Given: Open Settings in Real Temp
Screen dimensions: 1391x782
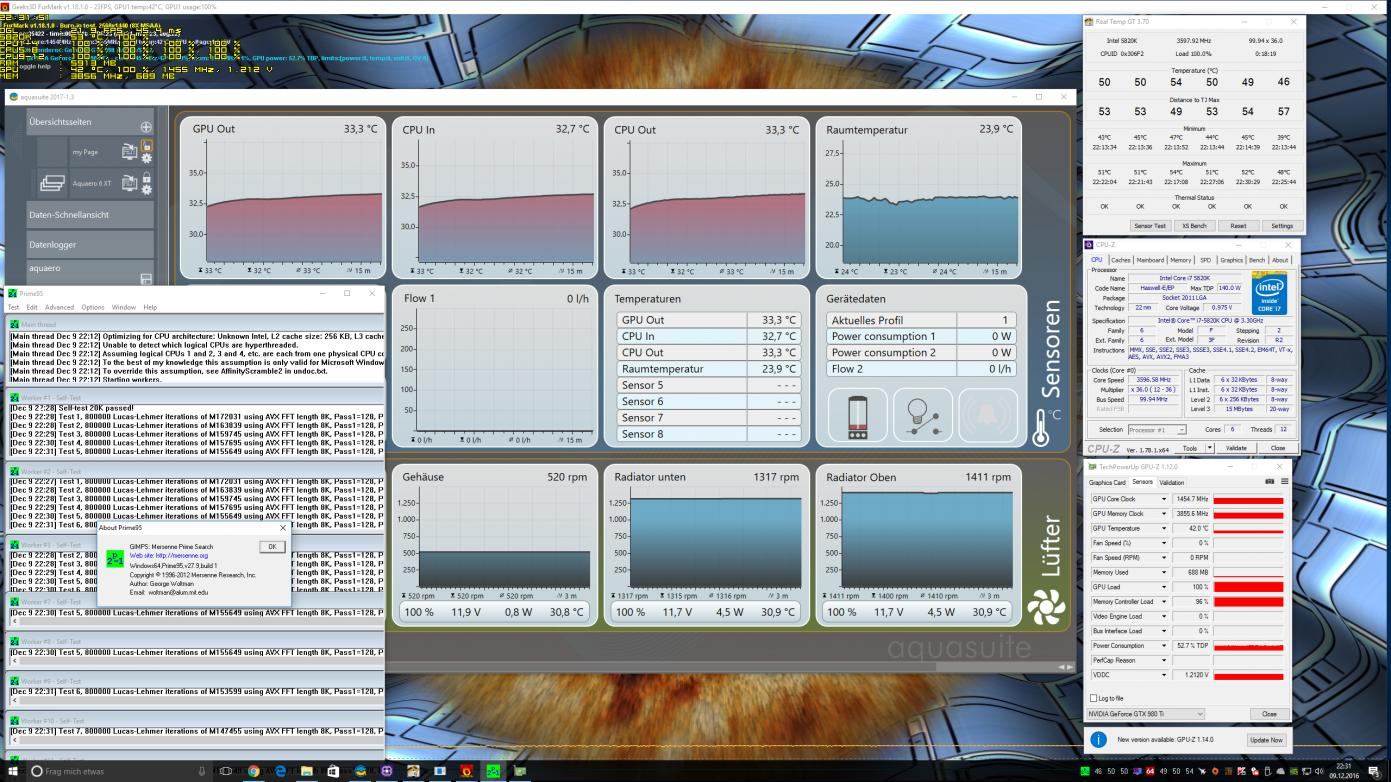Looking at the screenshot, I should 1282,226.
